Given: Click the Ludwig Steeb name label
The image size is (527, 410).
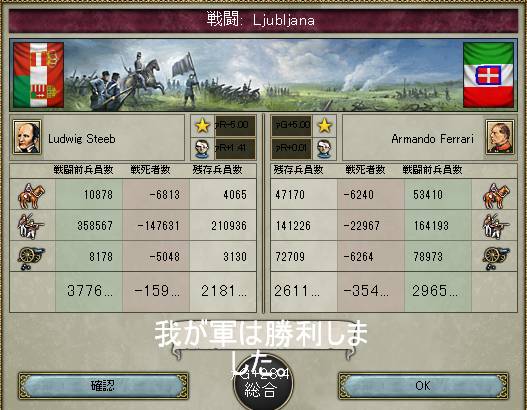Looking at the screenshot, I should [82, 139].
